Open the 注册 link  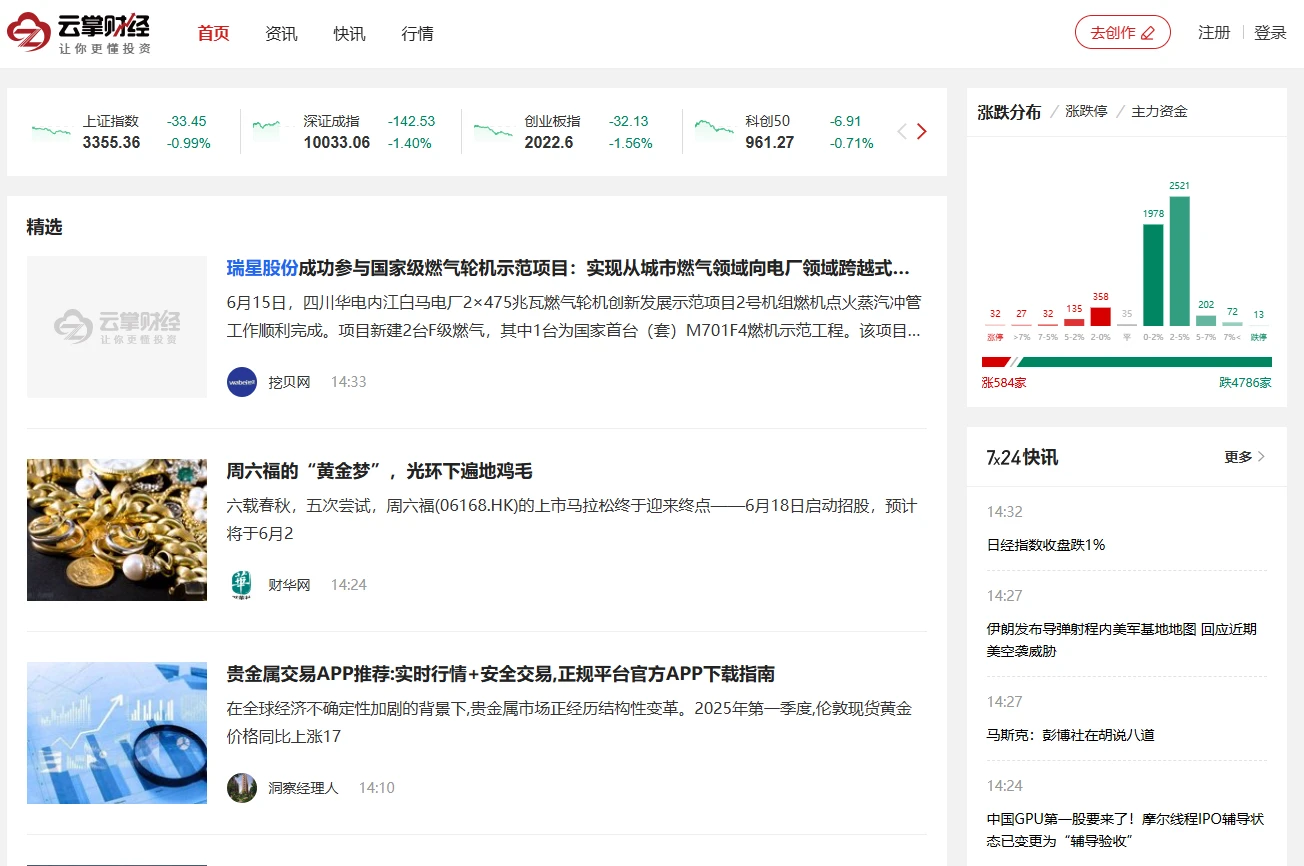tap(1214, 32)
